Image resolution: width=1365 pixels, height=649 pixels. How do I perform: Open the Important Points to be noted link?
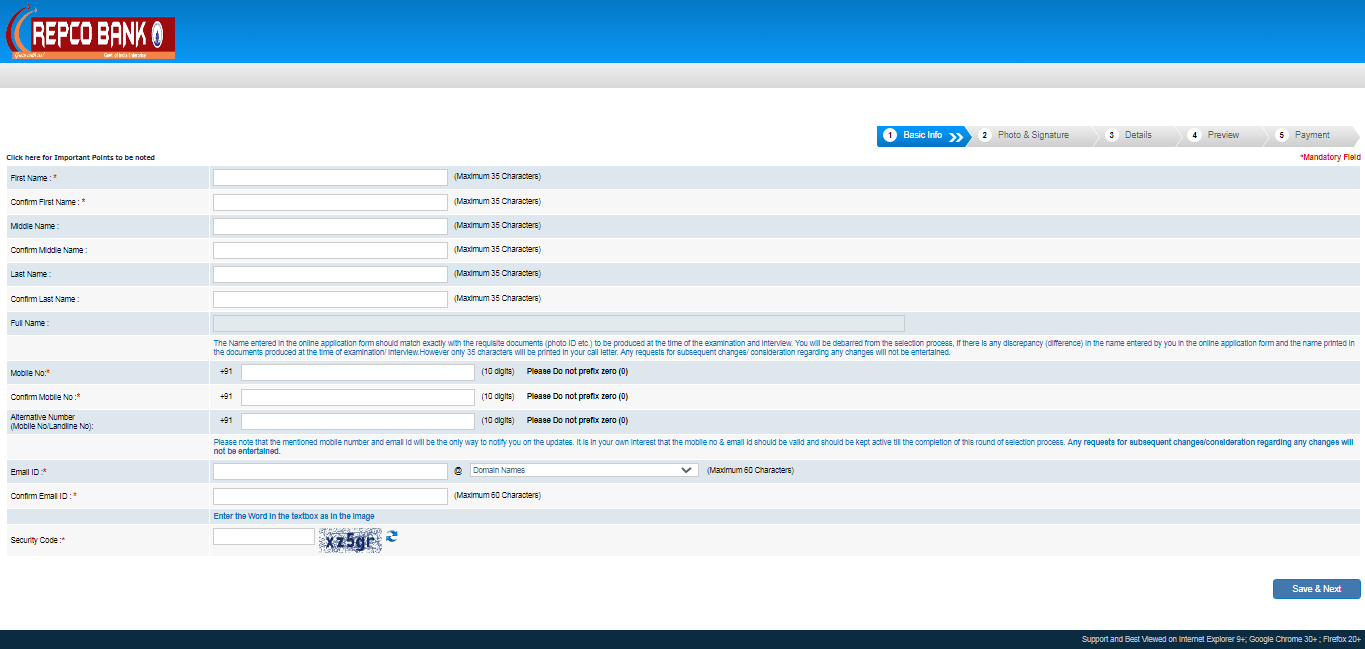pyautogui.click(x=81, y=158)
